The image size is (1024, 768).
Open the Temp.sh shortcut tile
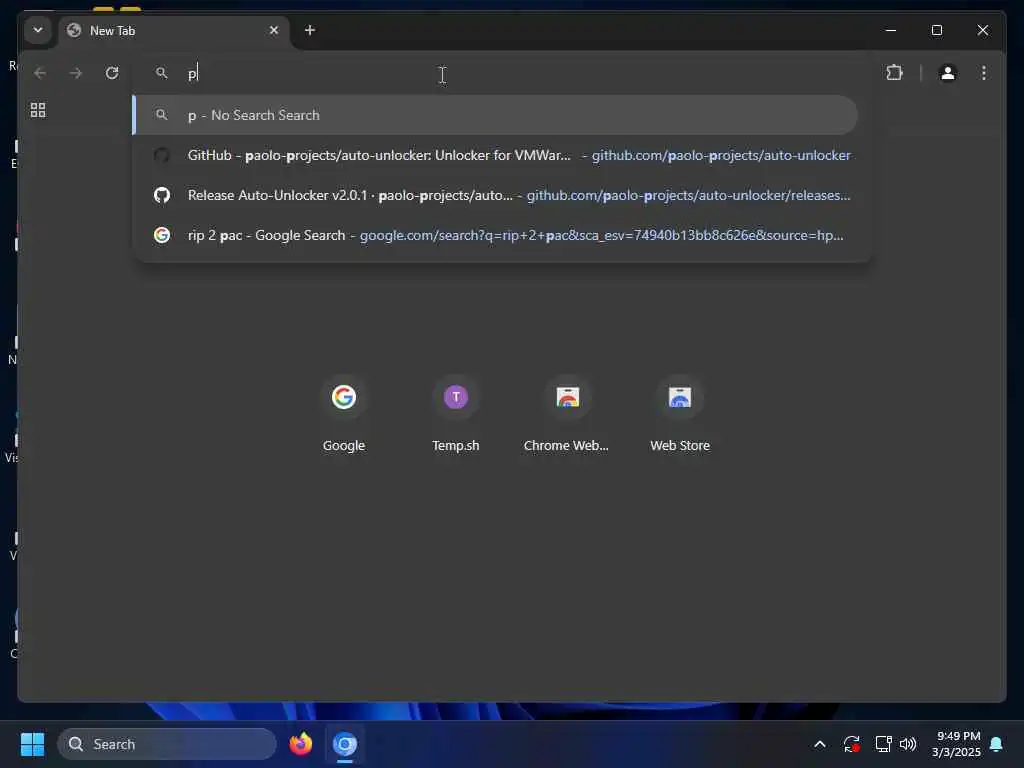(x=456, y=415)
